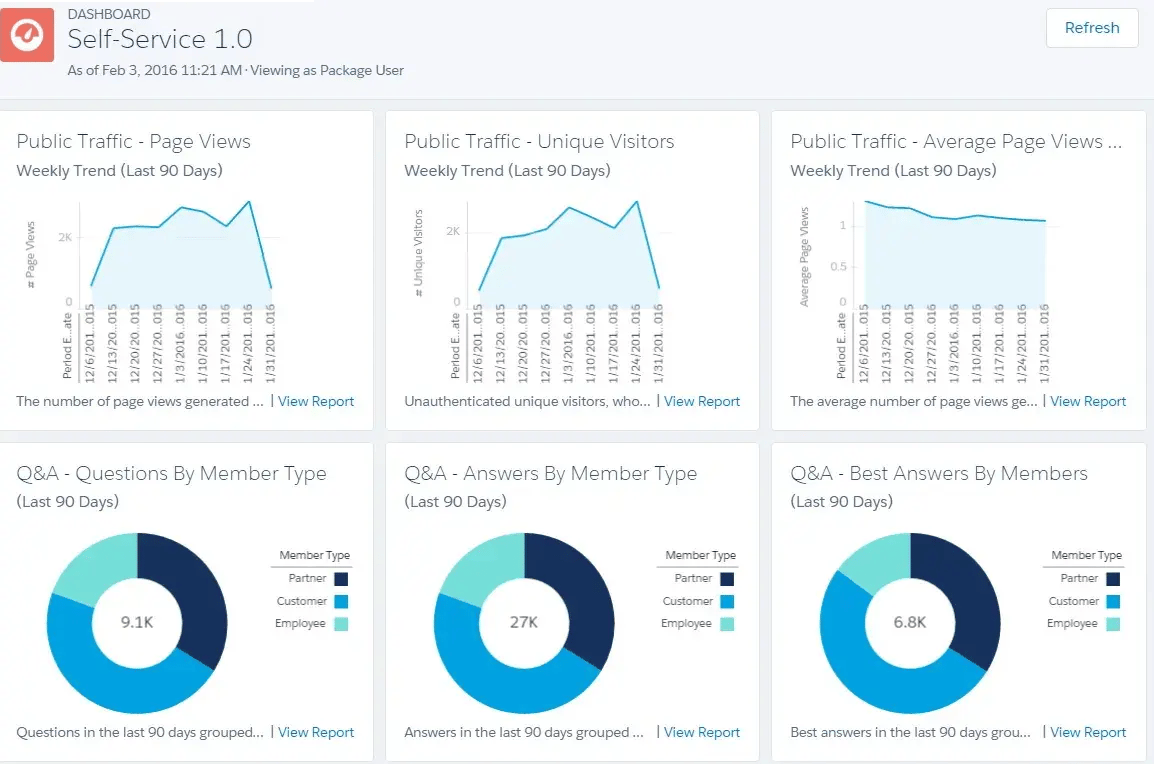Click the Page Views area chart

point(180,260)
